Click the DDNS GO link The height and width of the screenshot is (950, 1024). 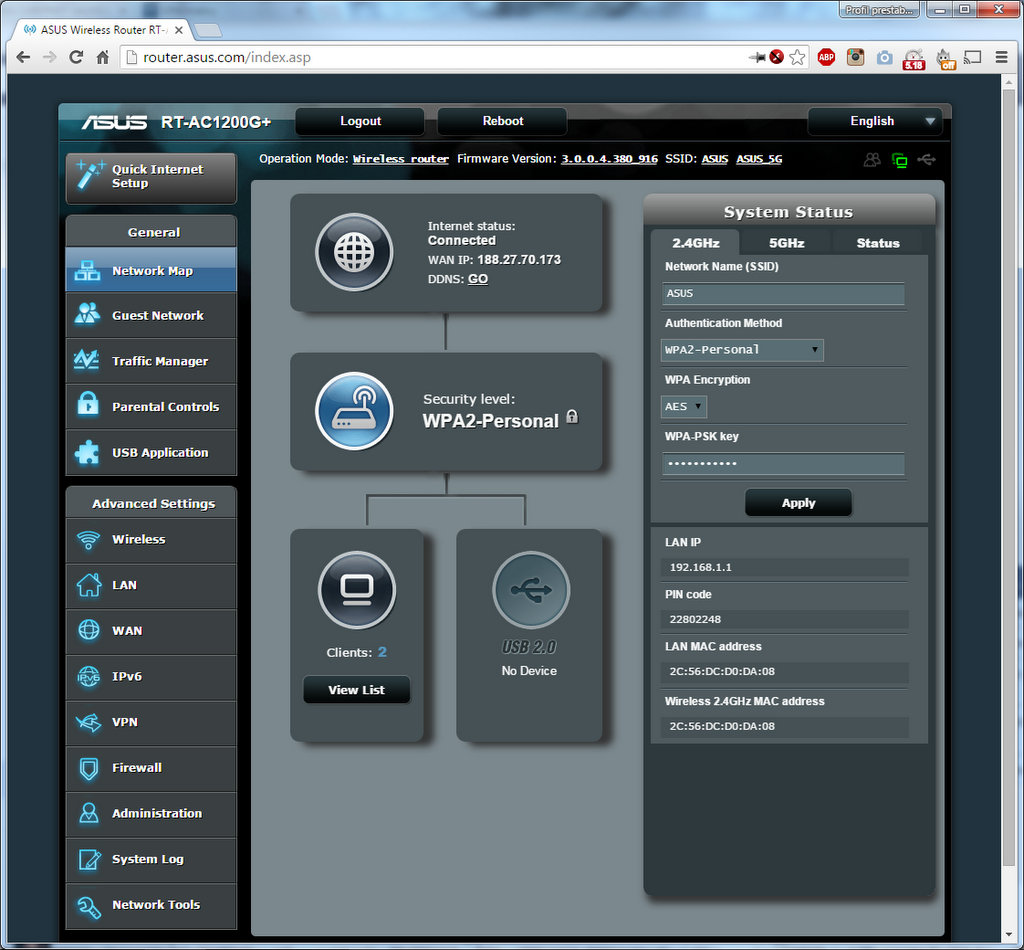click(478, 279)
